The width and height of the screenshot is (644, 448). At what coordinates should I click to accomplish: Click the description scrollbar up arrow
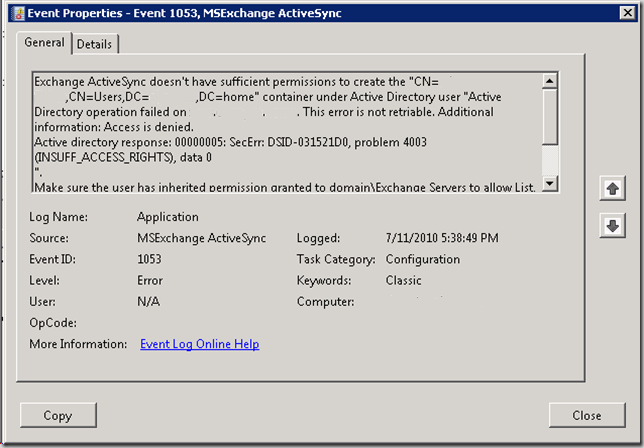[549, 80]
